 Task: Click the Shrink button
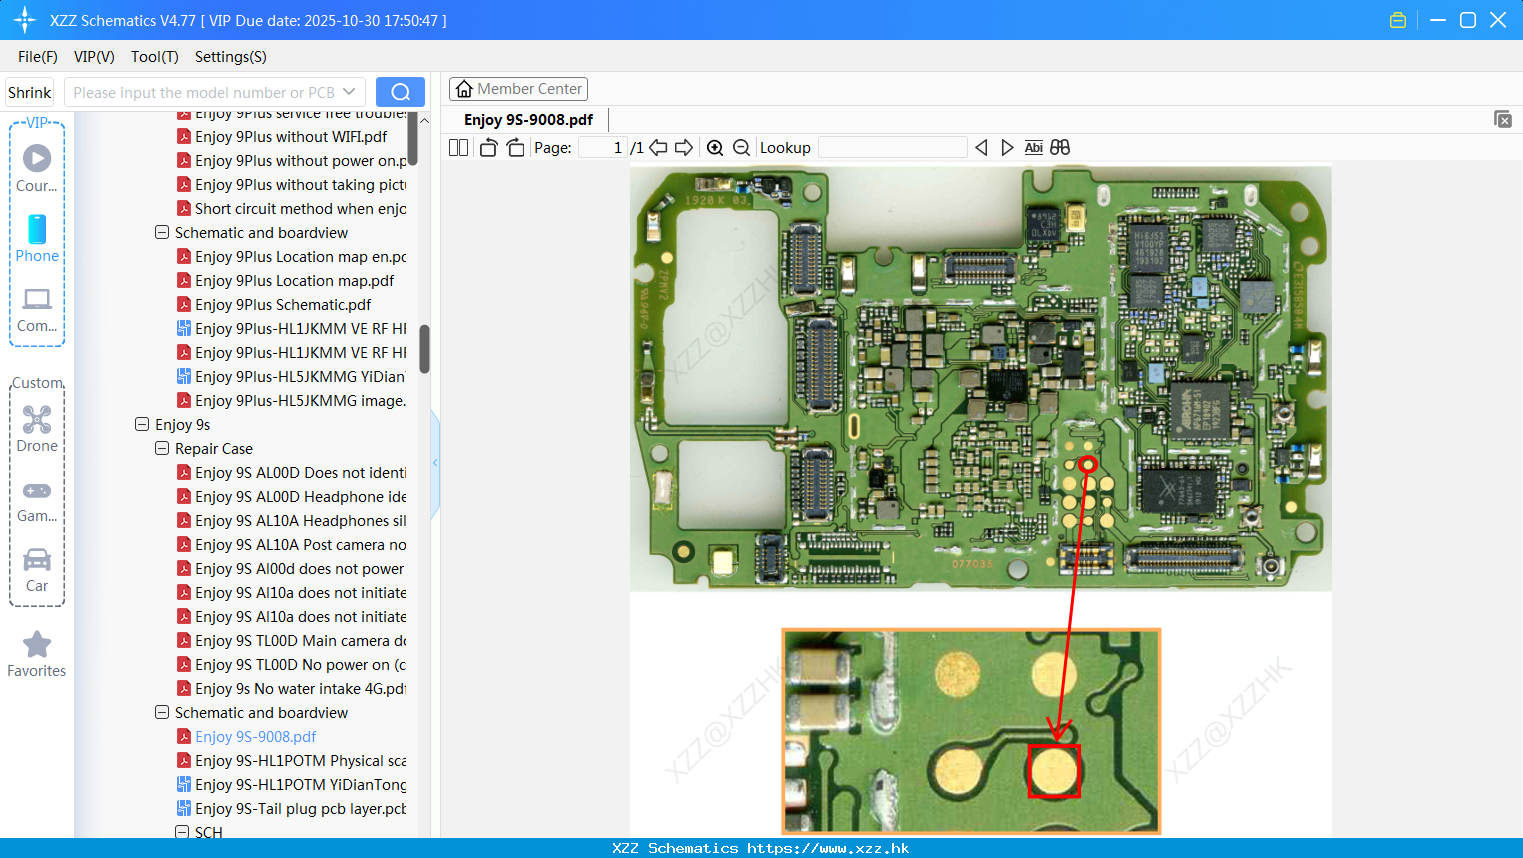coord(30,92)
